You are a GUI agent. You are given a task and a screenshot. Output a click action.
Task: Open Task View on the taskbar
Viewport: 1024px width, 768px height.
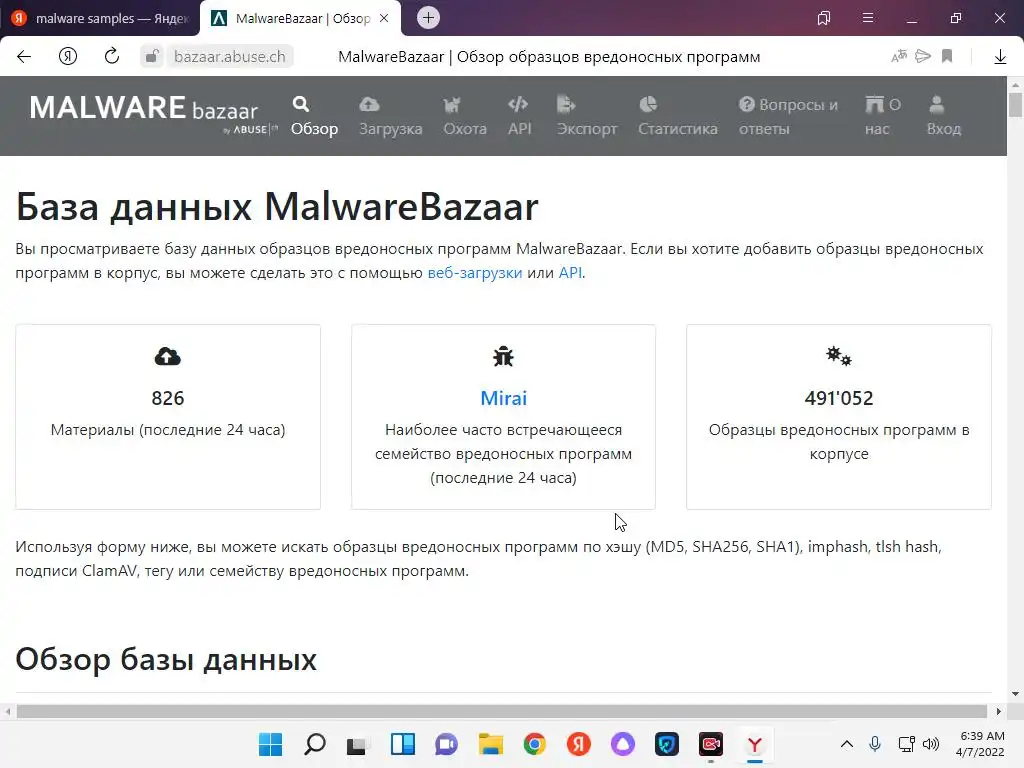359,744
